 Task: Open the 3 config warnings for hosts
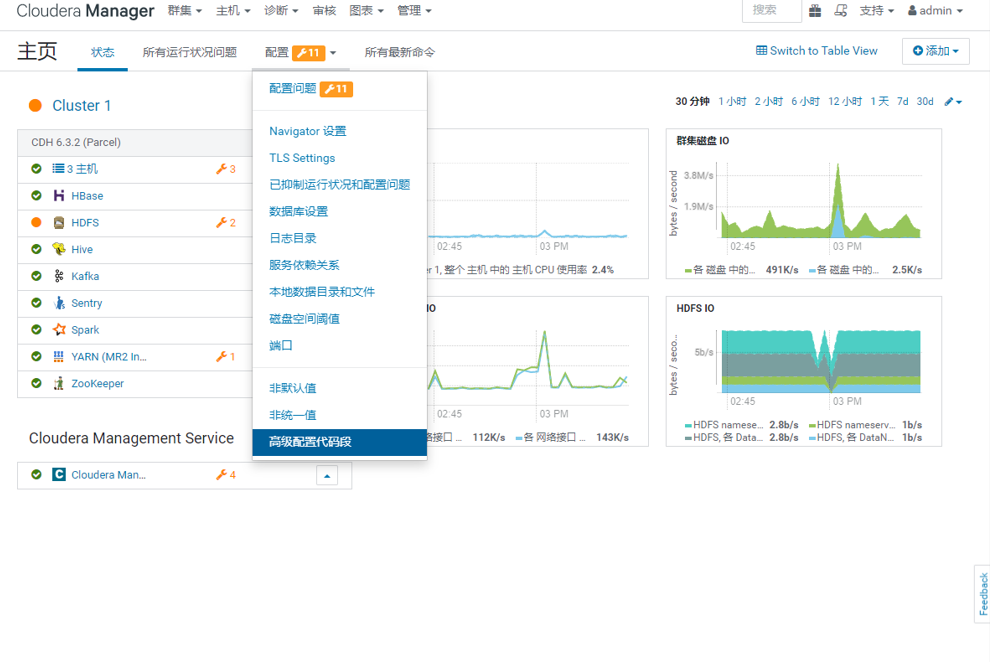point(226,169)
